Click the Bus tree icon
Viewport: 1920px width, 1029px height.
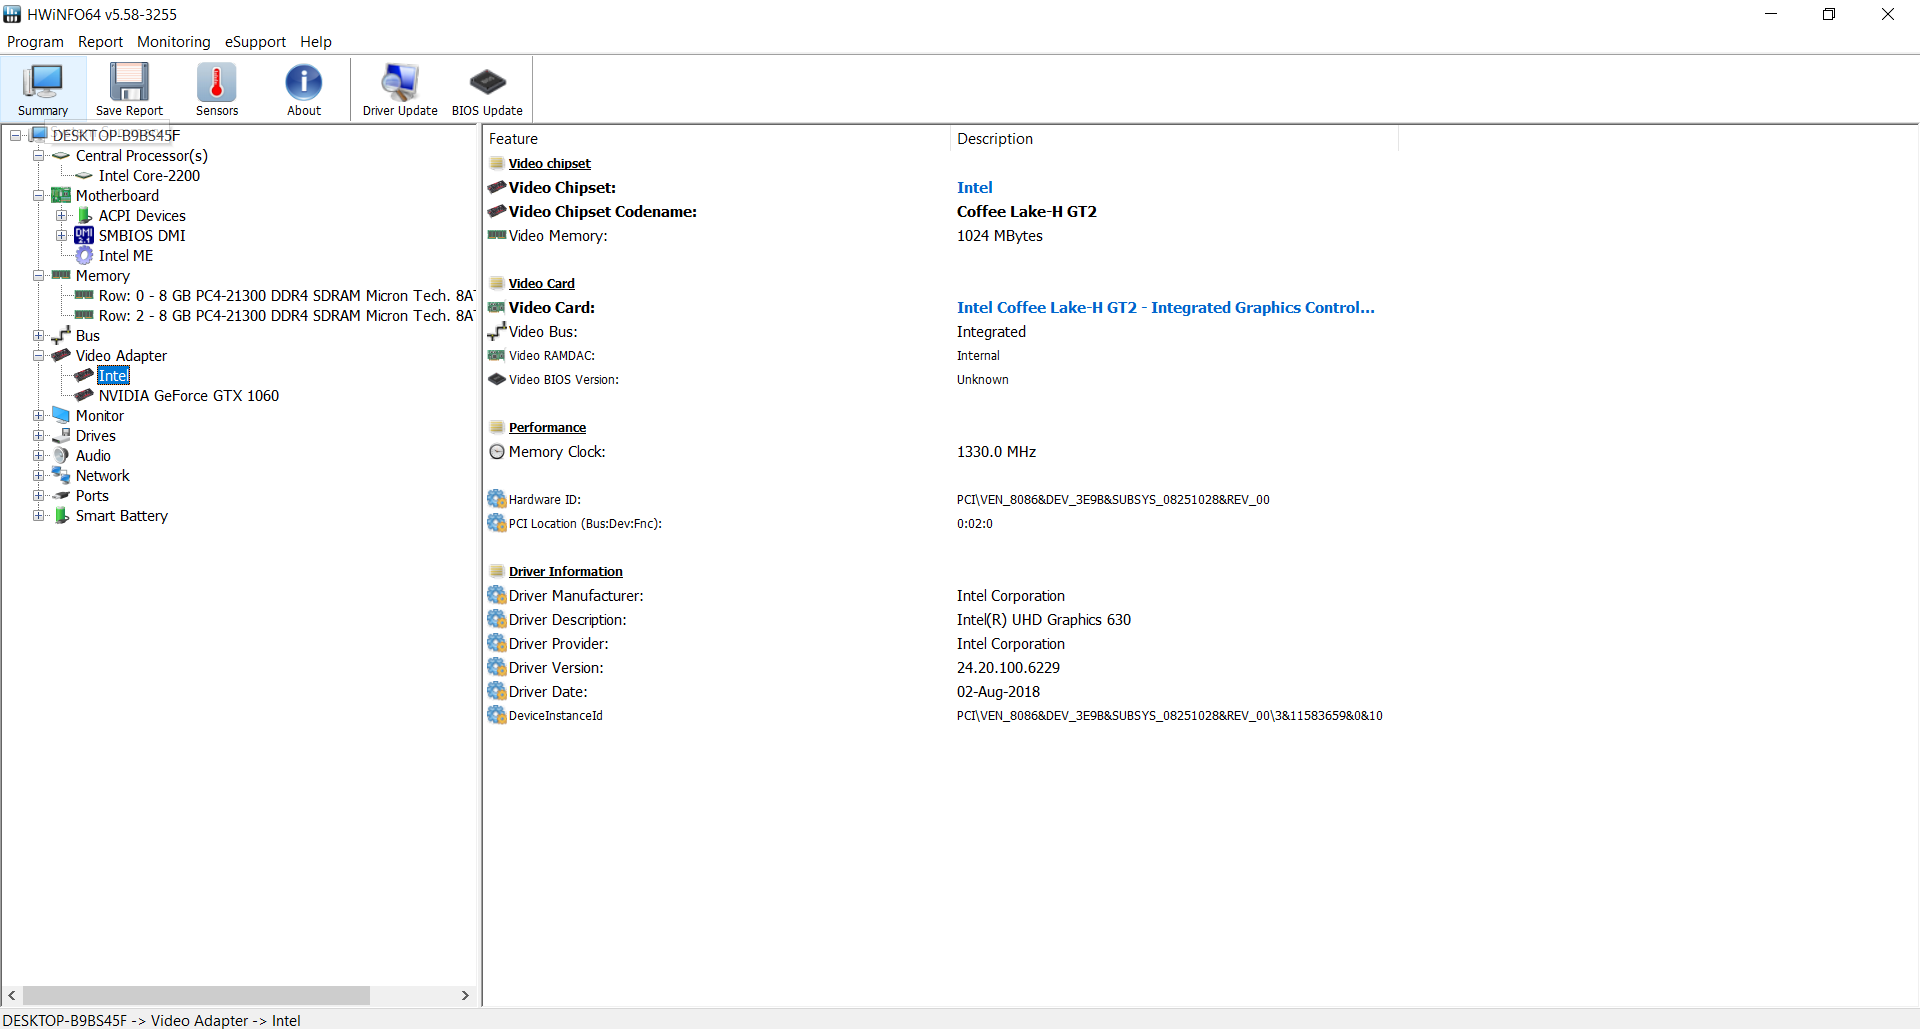(61, 335)
